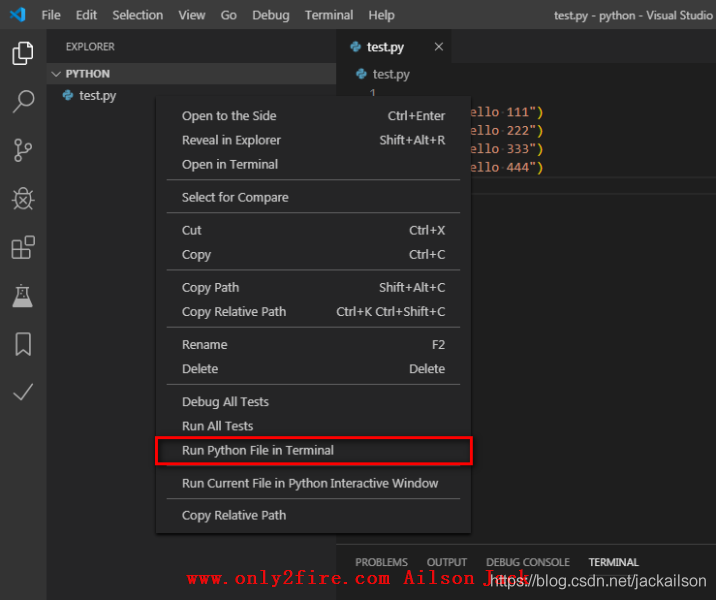This screenshot has width=716, height=600.
Task: Choose the last Copy Relative Path entry
Action: [x=313, y=515]
